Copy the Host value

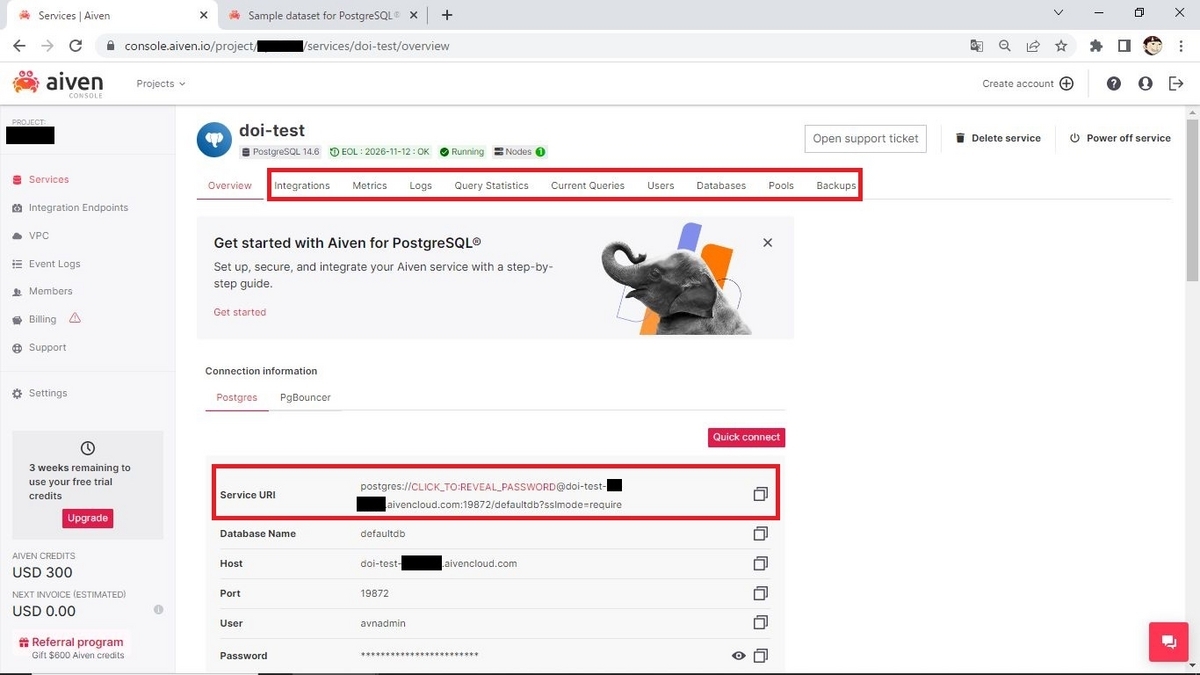point(760,564)
